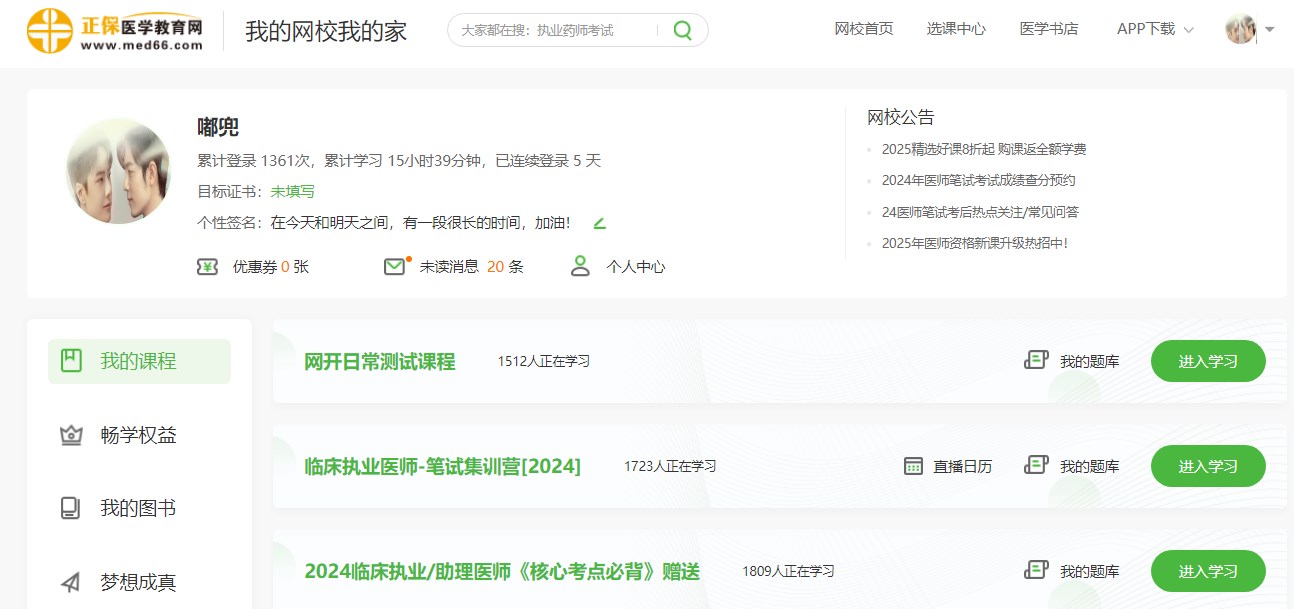Open the coupon ticket icon
Screen dimensions: 1294x609
pos(207,267)
